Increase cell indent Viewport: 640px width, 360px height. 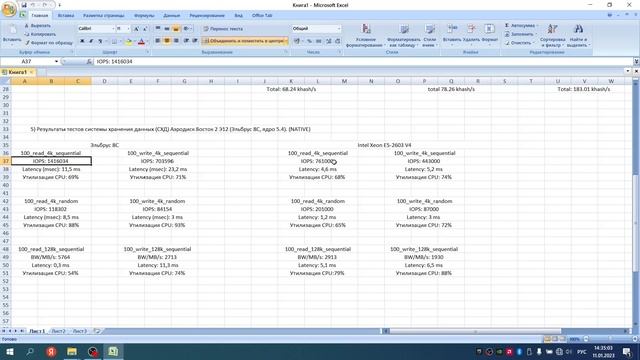195,41
